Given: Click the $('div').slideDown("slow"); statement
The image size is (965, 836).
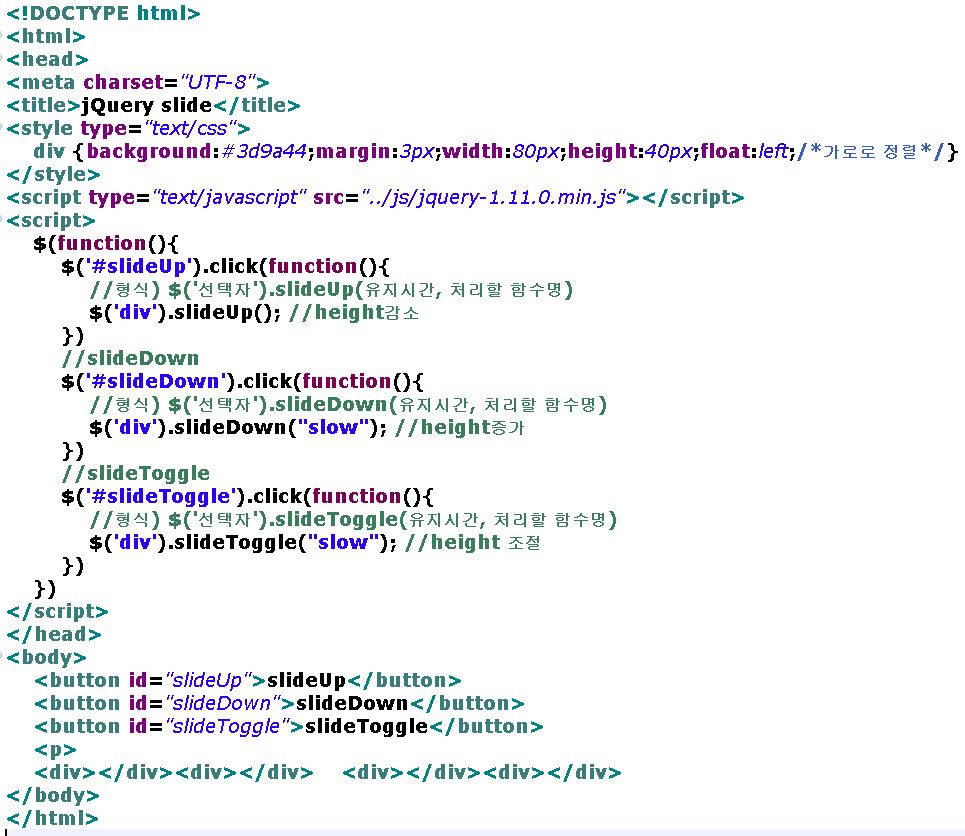Looking at the screenshot, I should (x=238, y=427).
